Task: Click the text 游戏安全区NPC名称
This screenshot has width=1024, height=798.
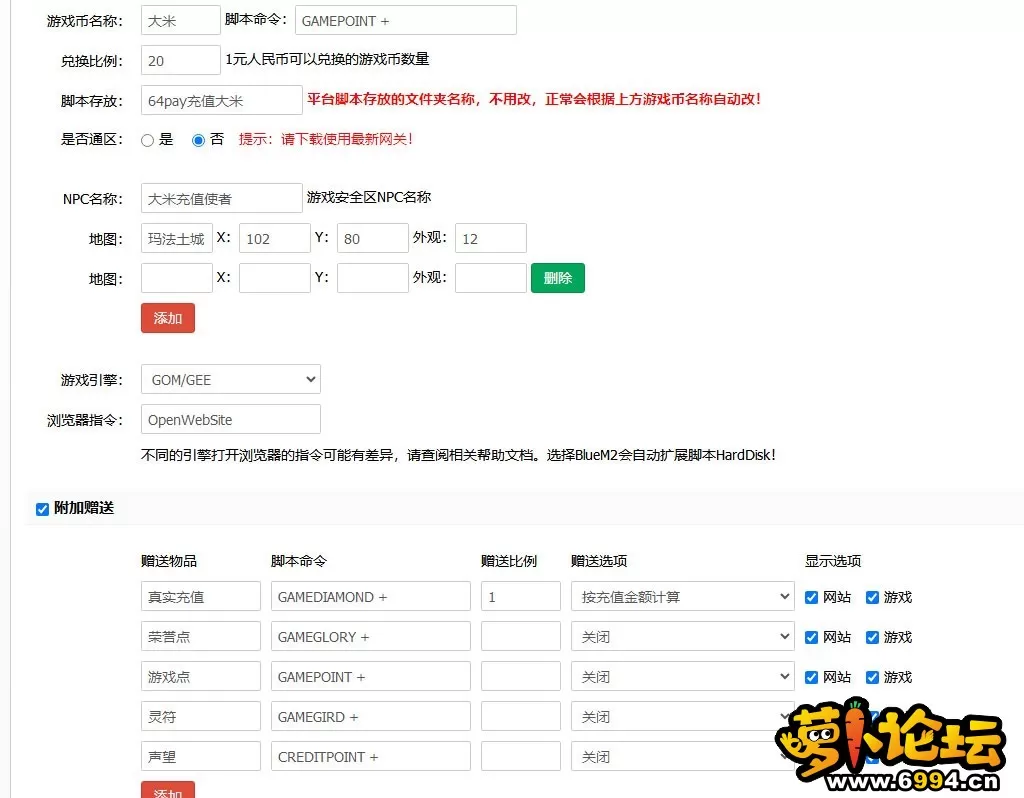Action: click(x=369, y=197)
